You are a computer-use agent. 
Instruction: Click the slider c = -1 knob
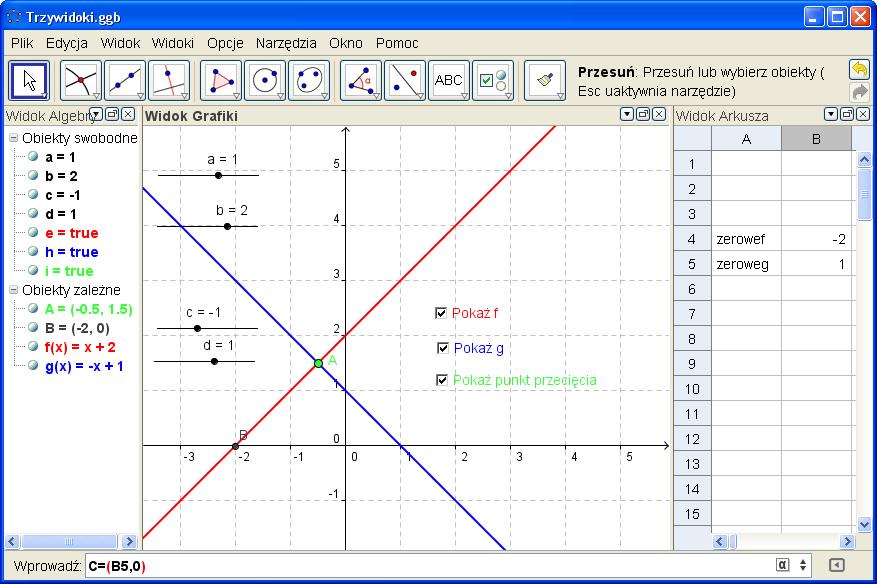[197, 328]
